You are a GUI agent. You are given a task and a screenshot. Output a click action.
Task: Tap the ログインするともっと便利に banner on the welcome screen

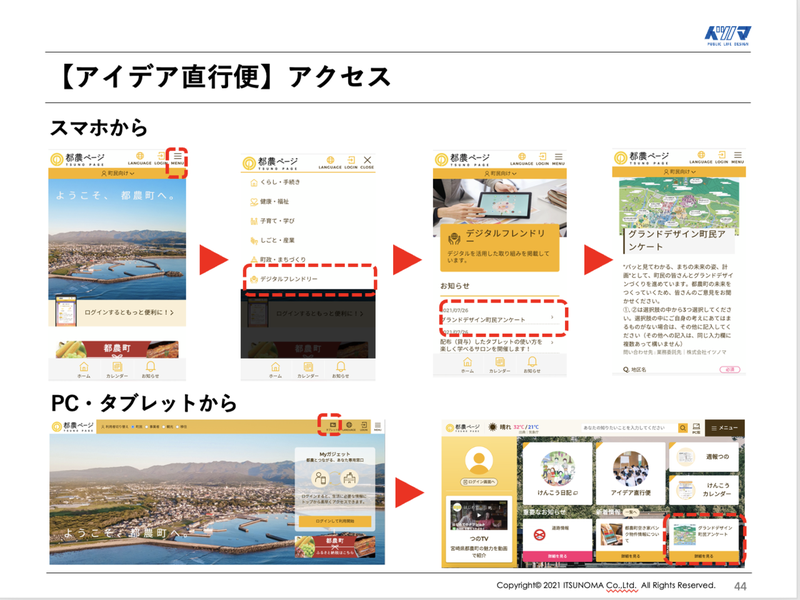click(x=117, y=312)
